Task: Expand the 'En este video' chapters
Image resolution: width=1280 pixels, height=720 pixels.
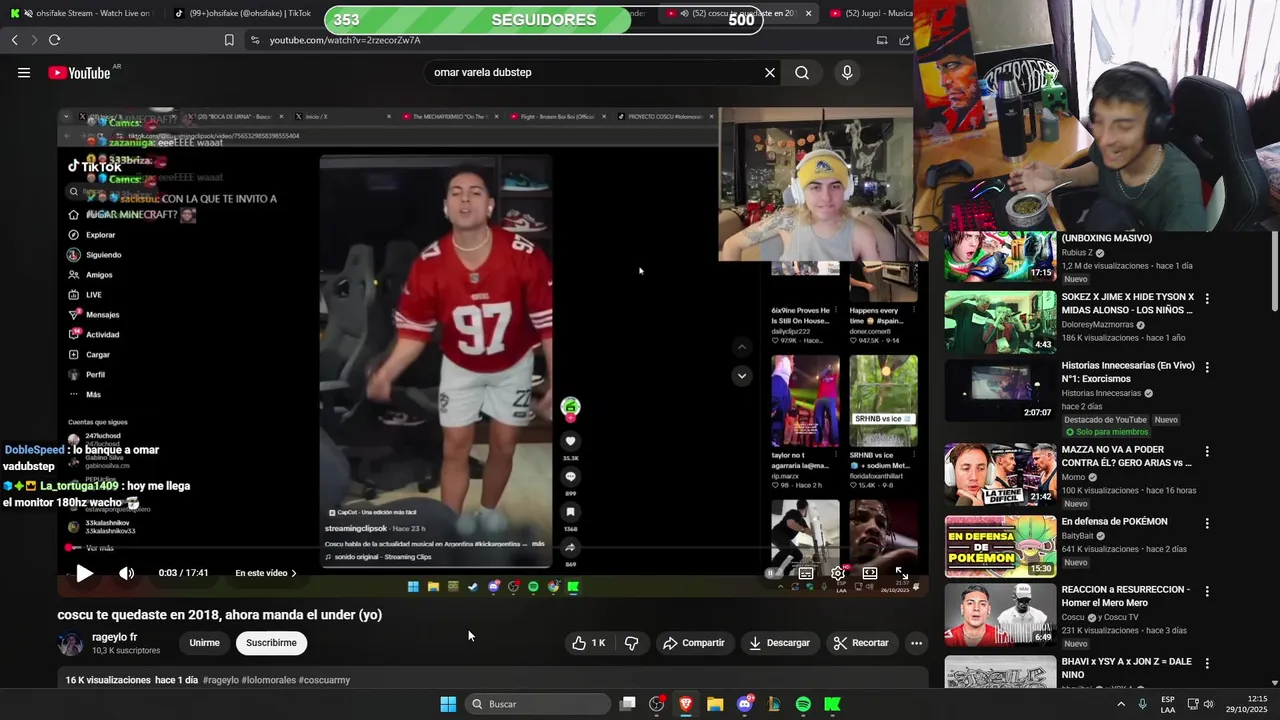Action: 266,573
